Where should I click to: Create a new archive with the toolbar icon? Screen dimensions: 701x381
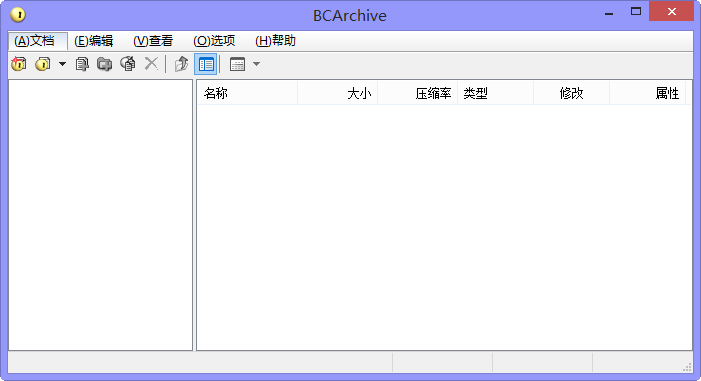pos(19,64)
